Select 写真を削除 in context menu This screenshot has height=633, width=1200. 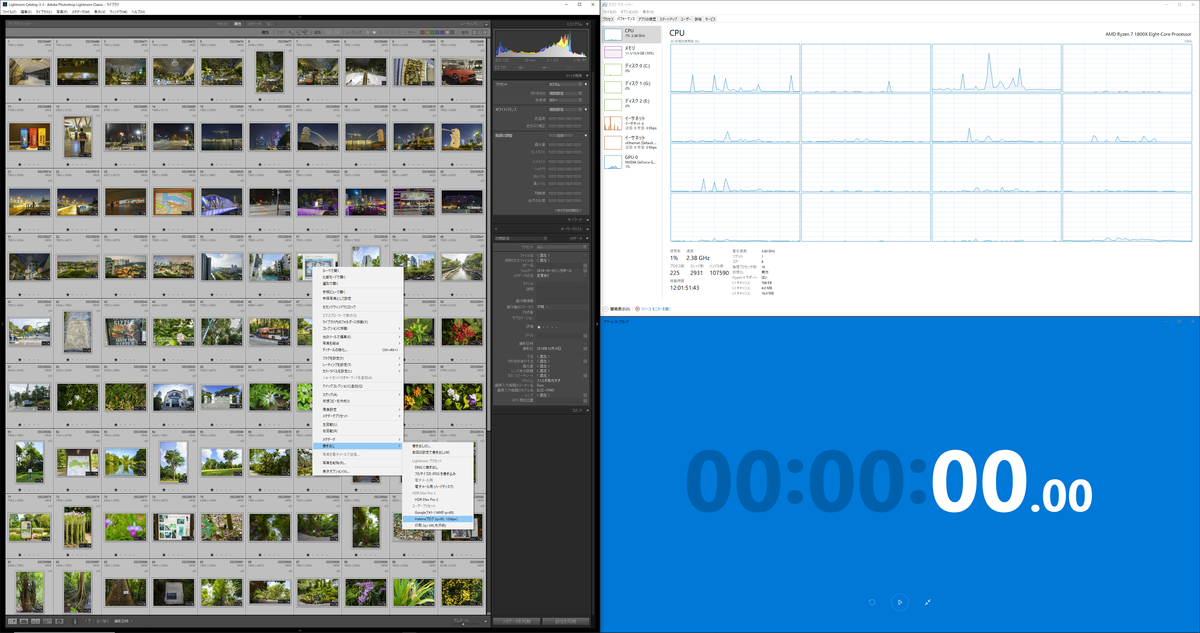pyautogui.click(x=358, y=462)
